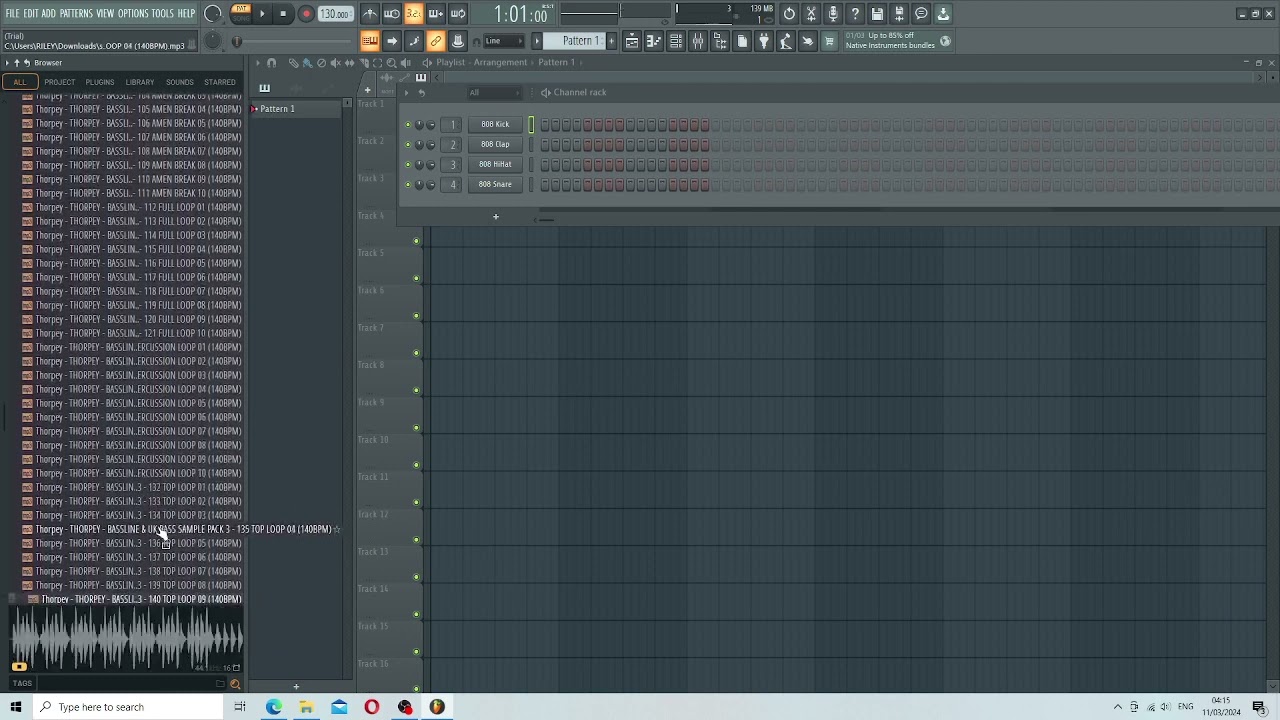Click the Play button in transport
Screen dimensions: 1280x720
coord(262,14)
